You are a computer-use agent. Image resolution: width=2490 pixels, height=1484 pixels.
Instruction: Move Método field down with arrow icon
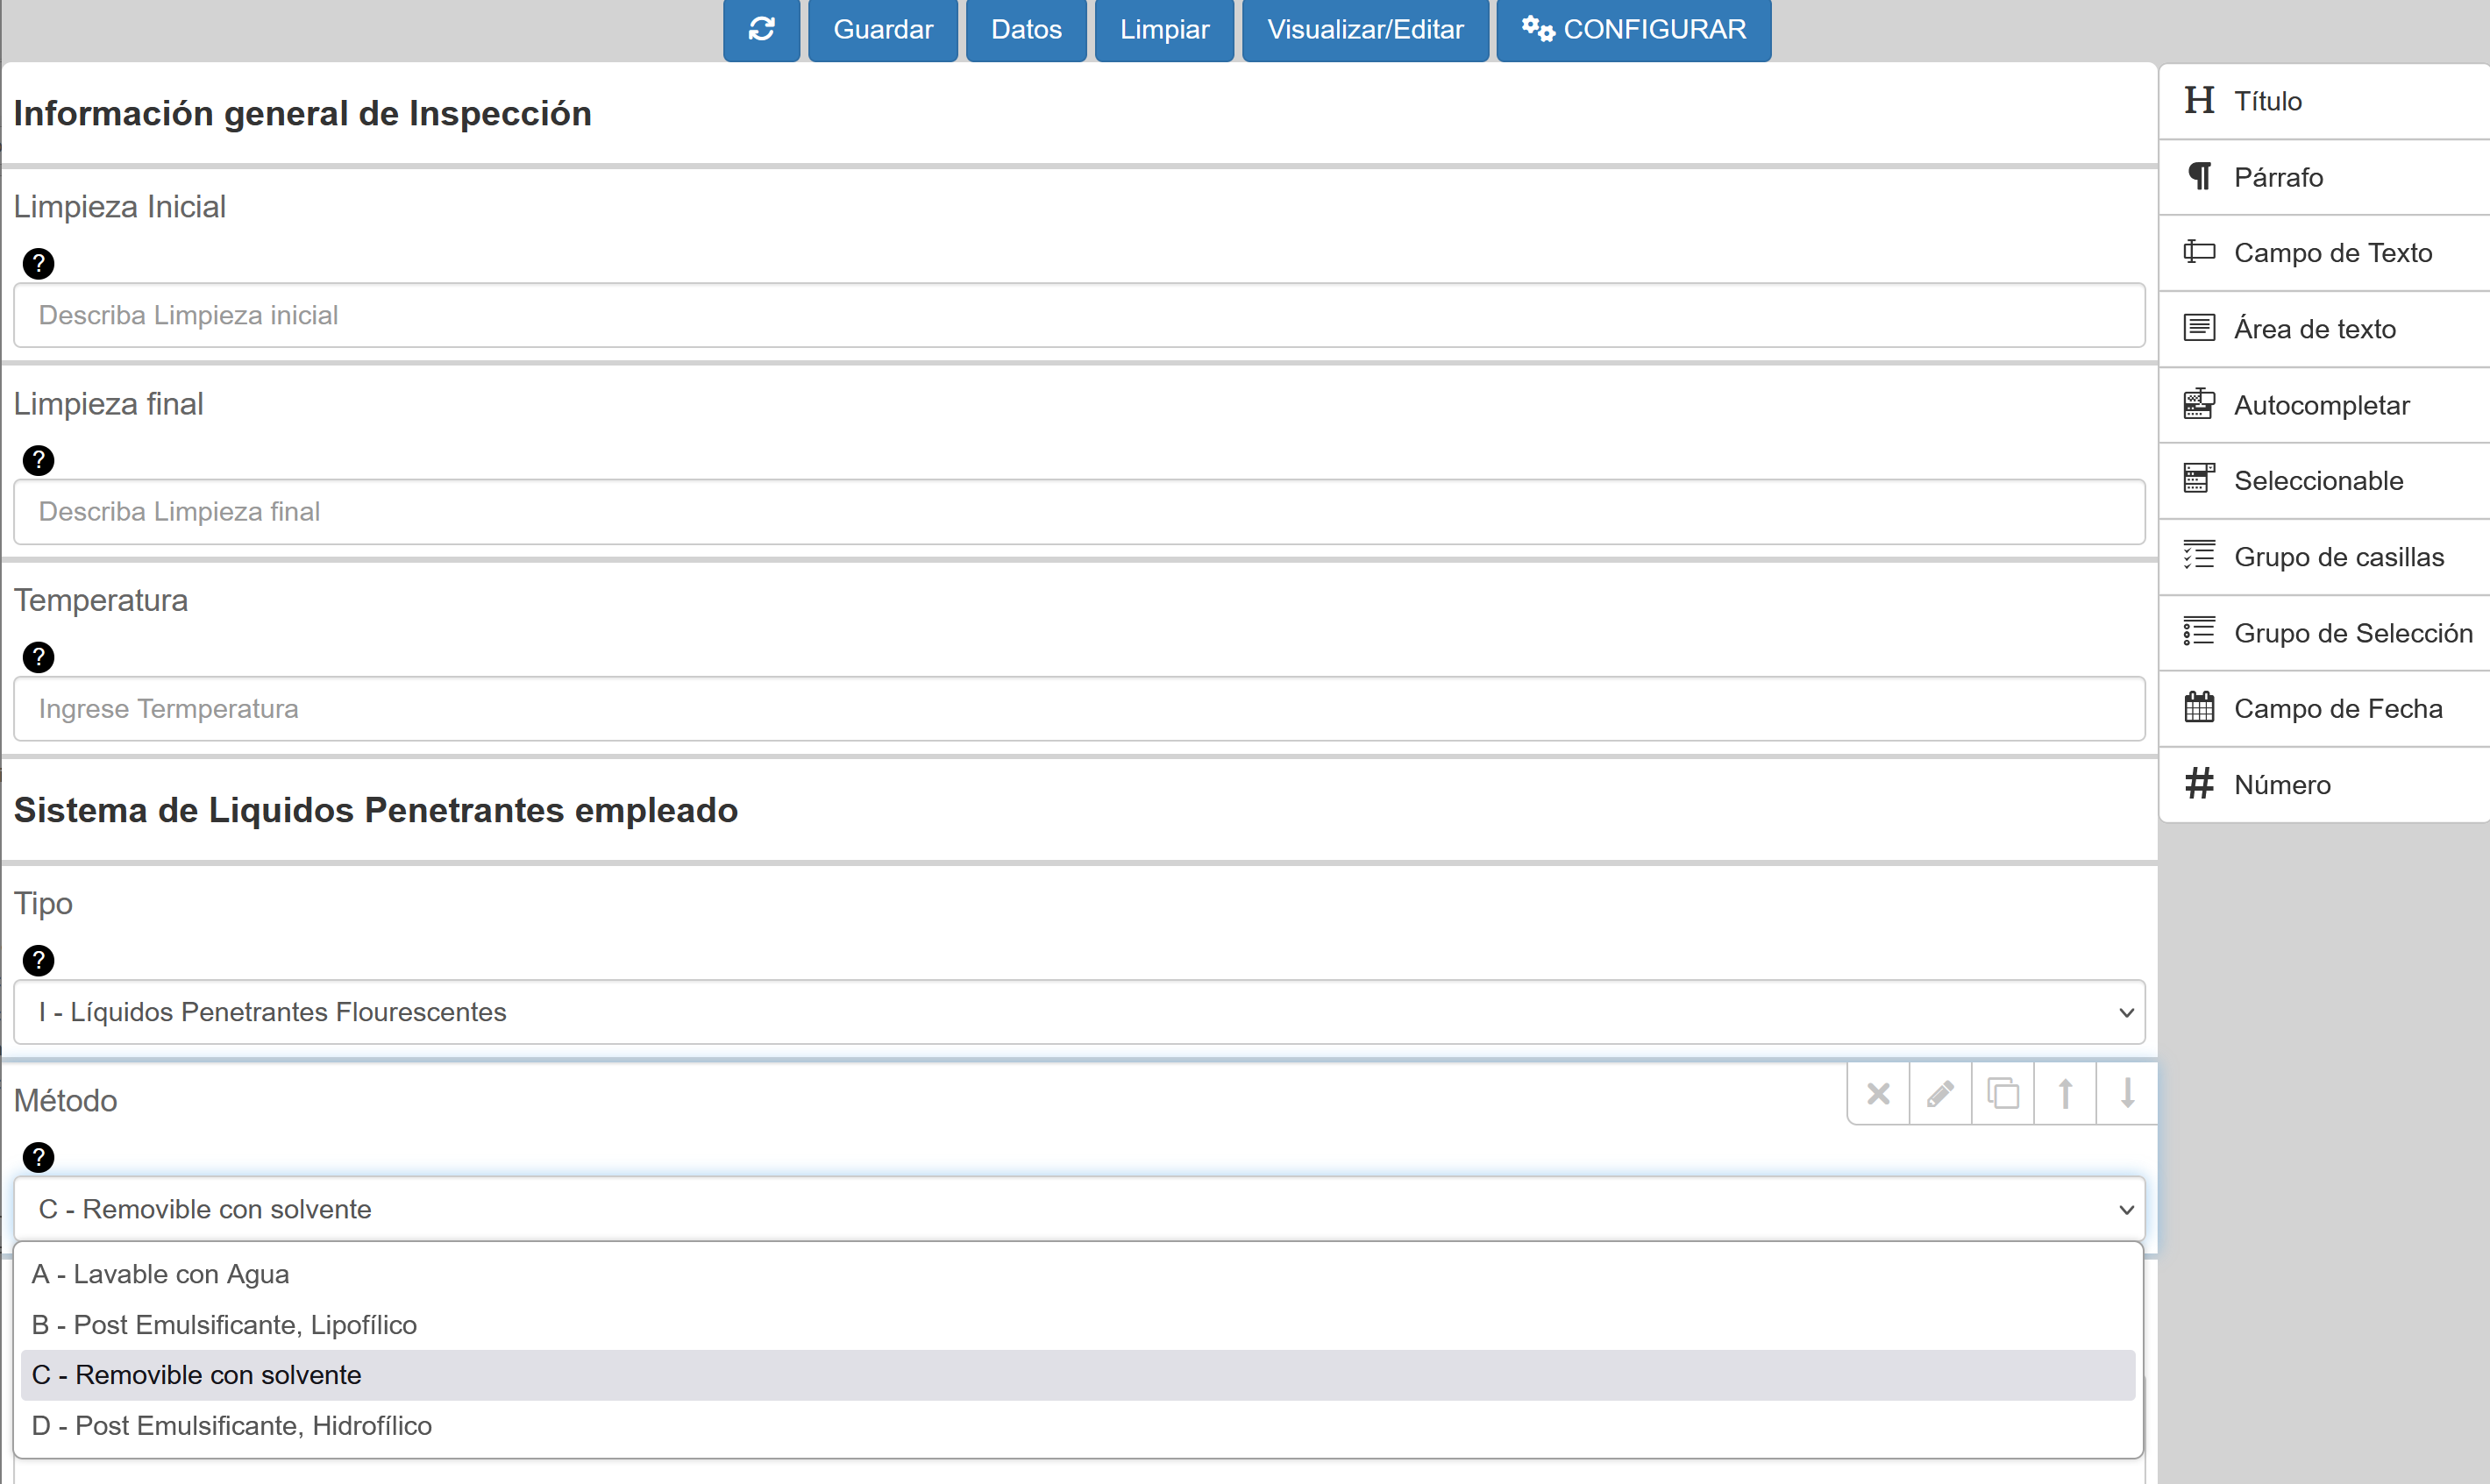(2127, 1094)
